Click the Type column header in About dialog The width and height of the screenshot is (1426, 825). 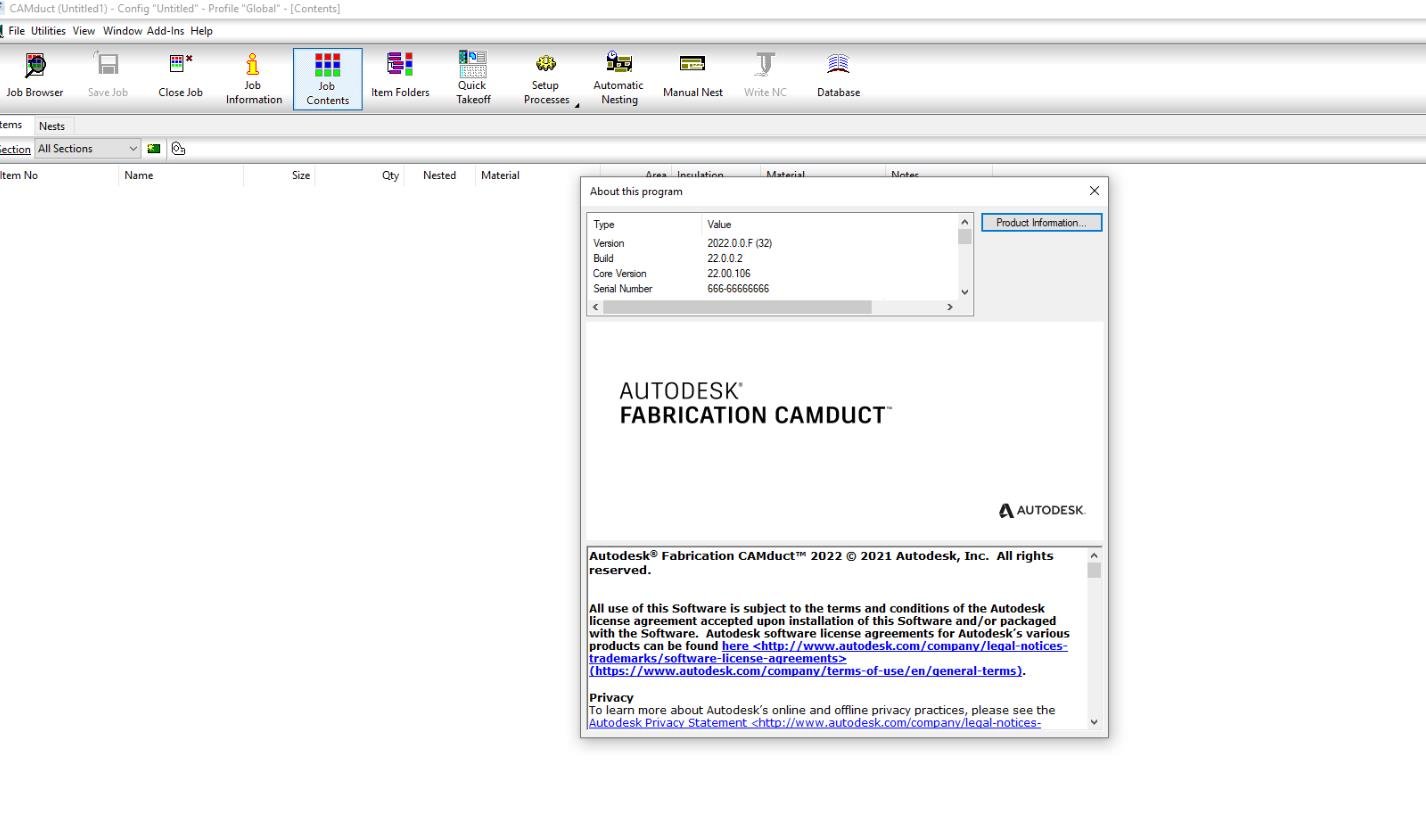[x=644, y=224]
